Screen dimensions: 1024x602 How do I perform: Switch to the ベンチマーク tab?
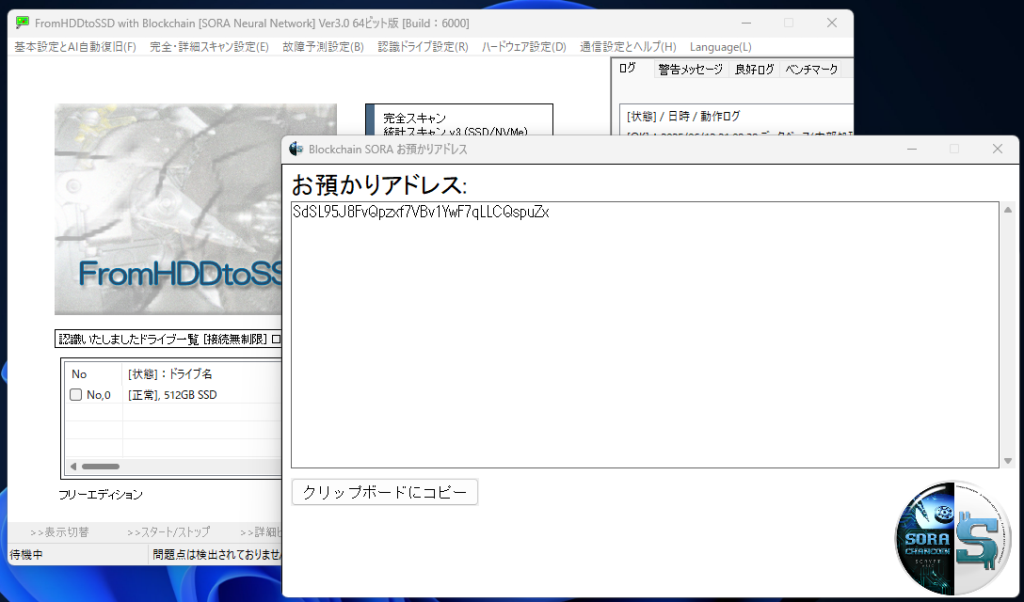point(811,69)
